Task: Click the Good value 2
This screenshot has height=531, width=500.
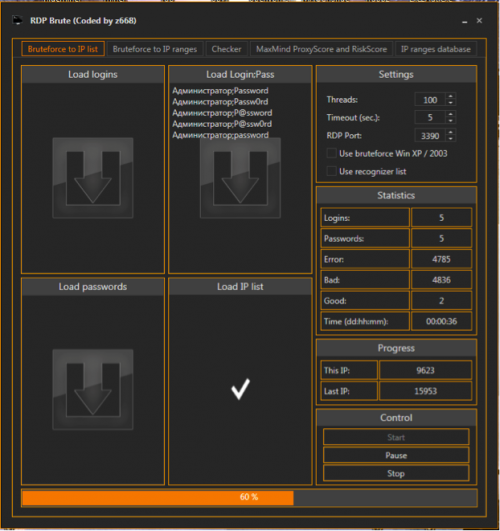Action: (x=441, y=301)
